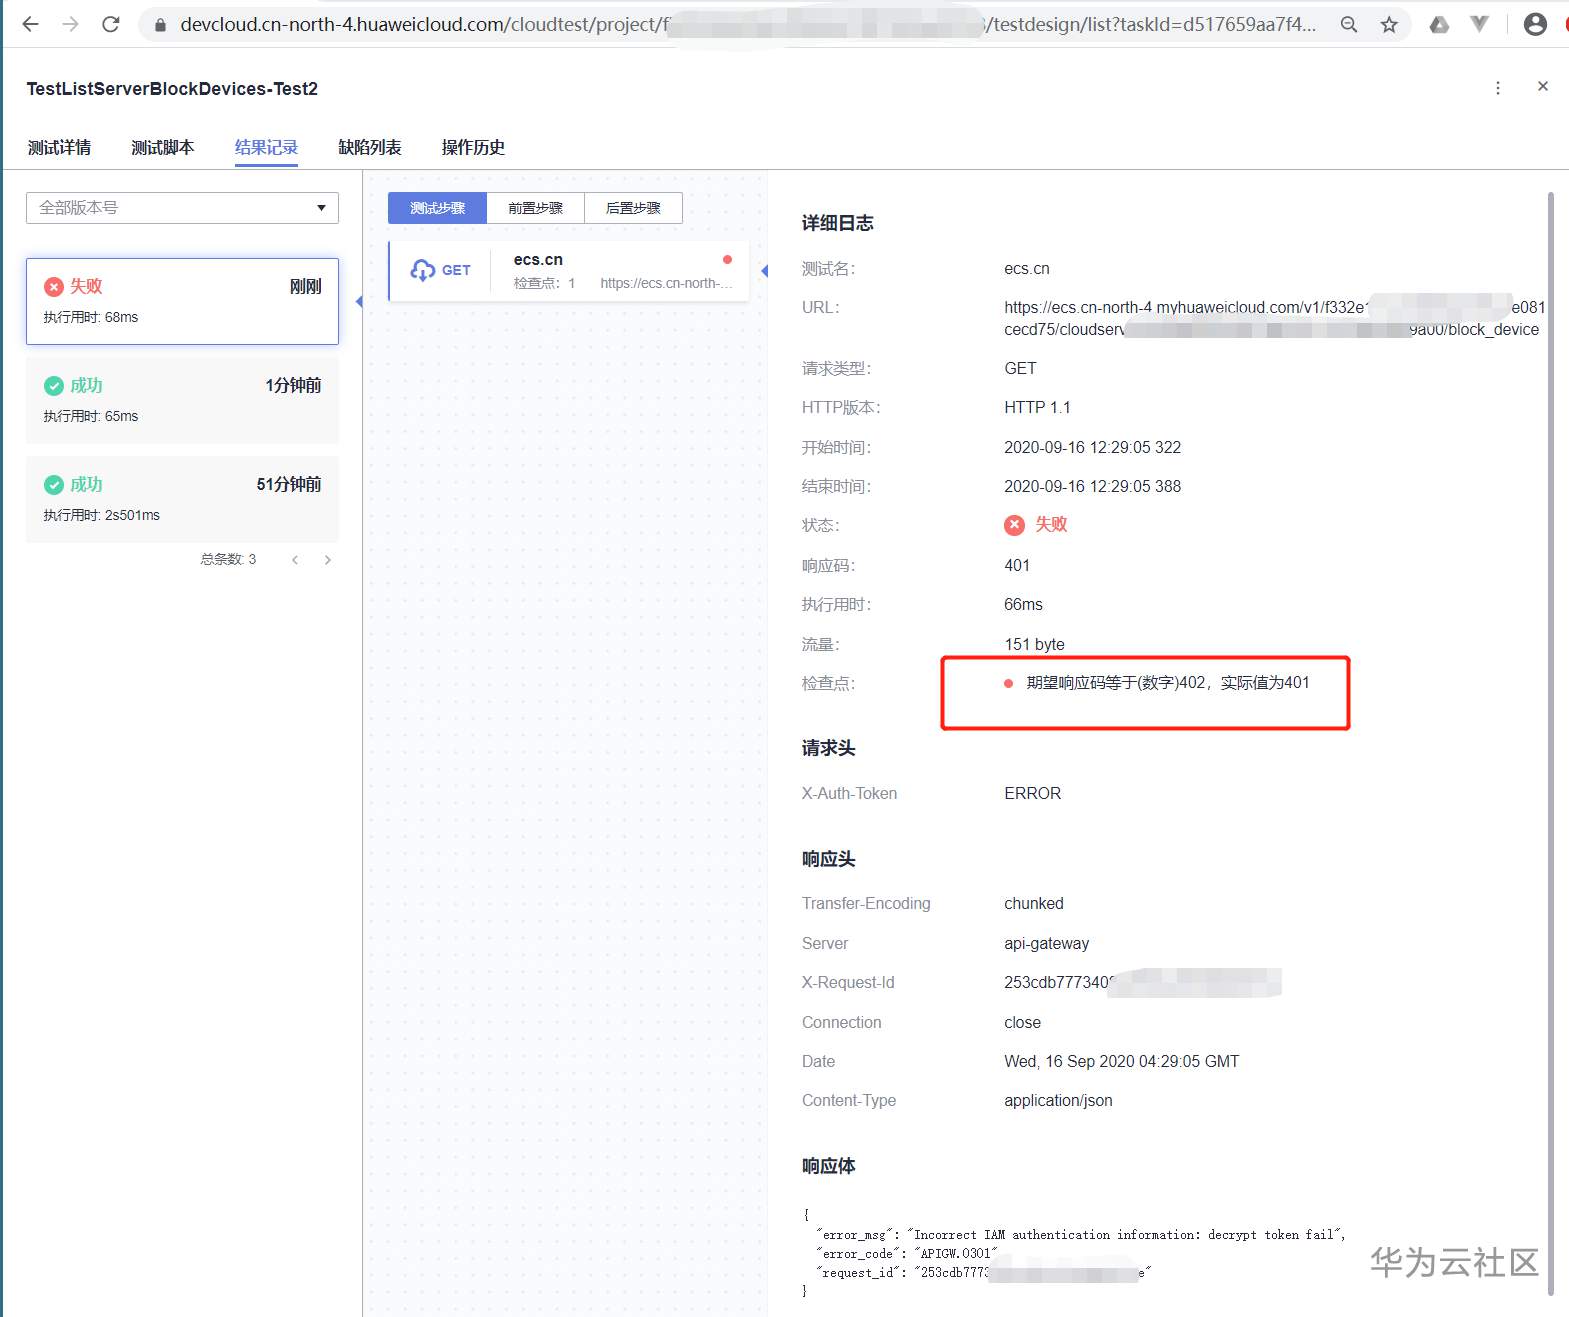
Task: Click the 失败 status text in detail log
Action: coord(1051,525)
